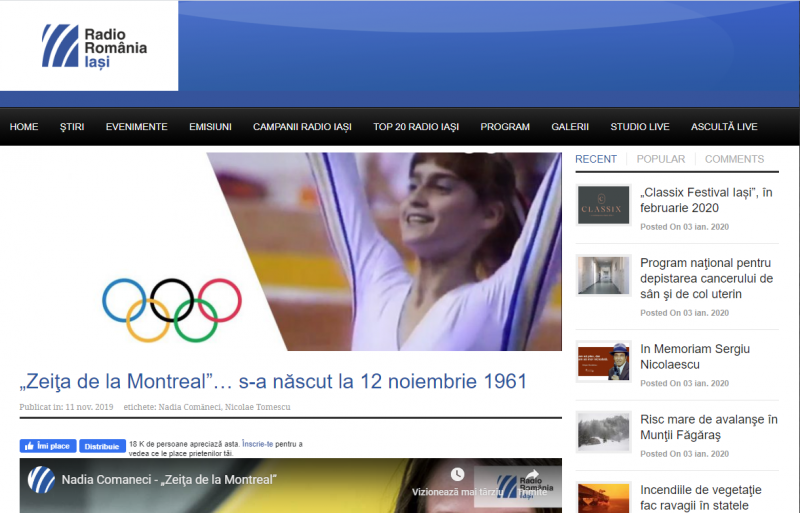
Task: Open the HOME menu item
Action: [x=23, y=127]
